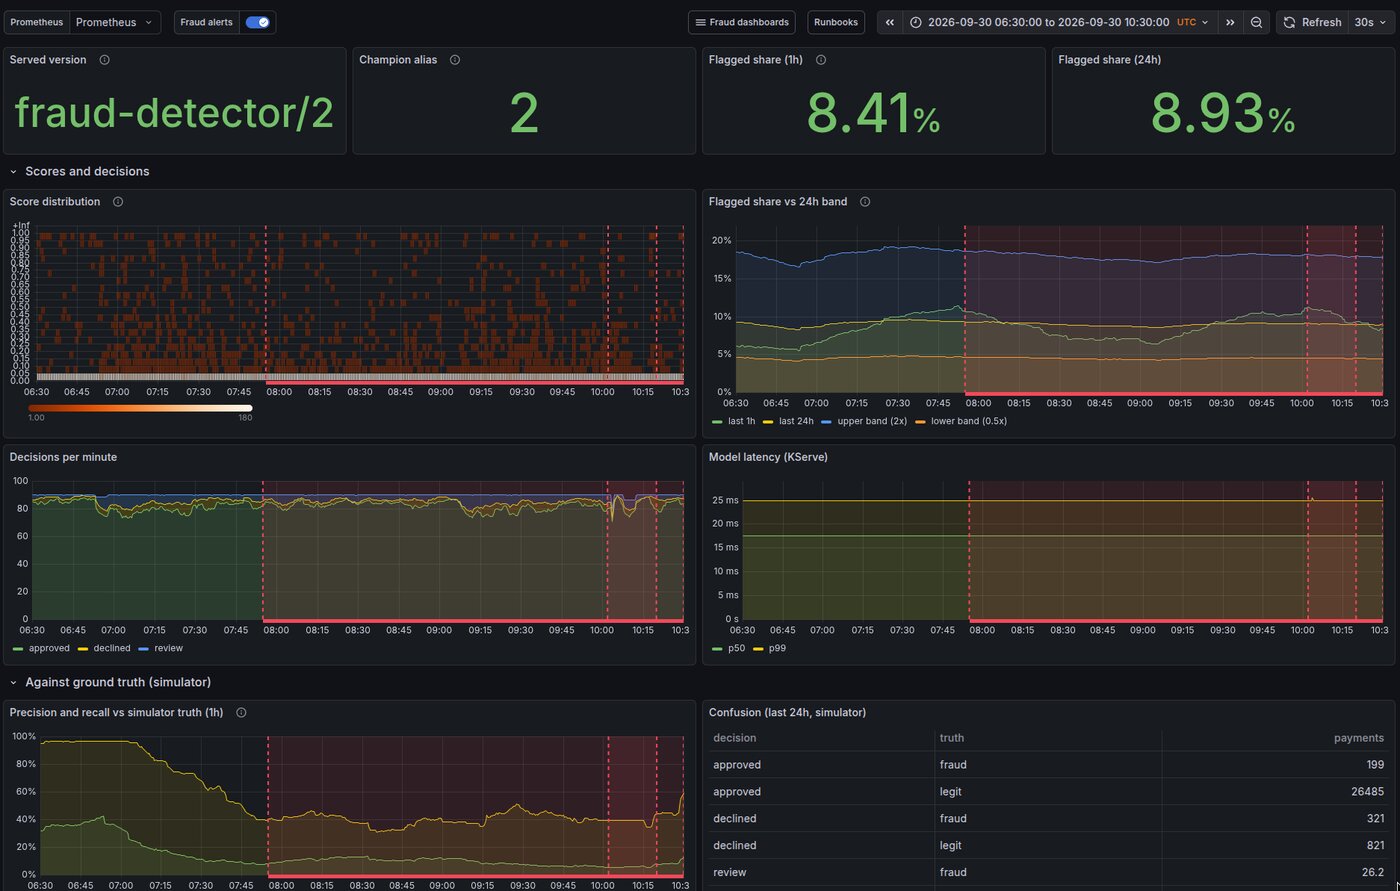
Task: Shift time range forward
Action: pos(1230,22)
